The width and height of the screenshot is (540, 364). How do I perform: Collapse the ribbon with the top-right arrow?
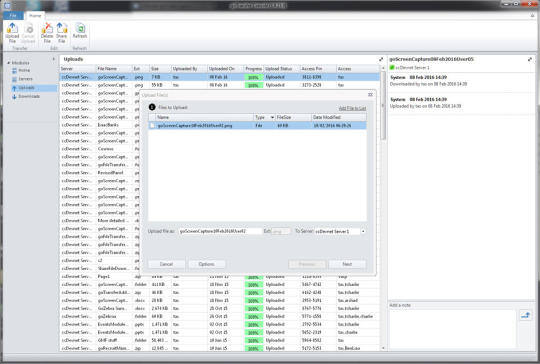point(532,15)
